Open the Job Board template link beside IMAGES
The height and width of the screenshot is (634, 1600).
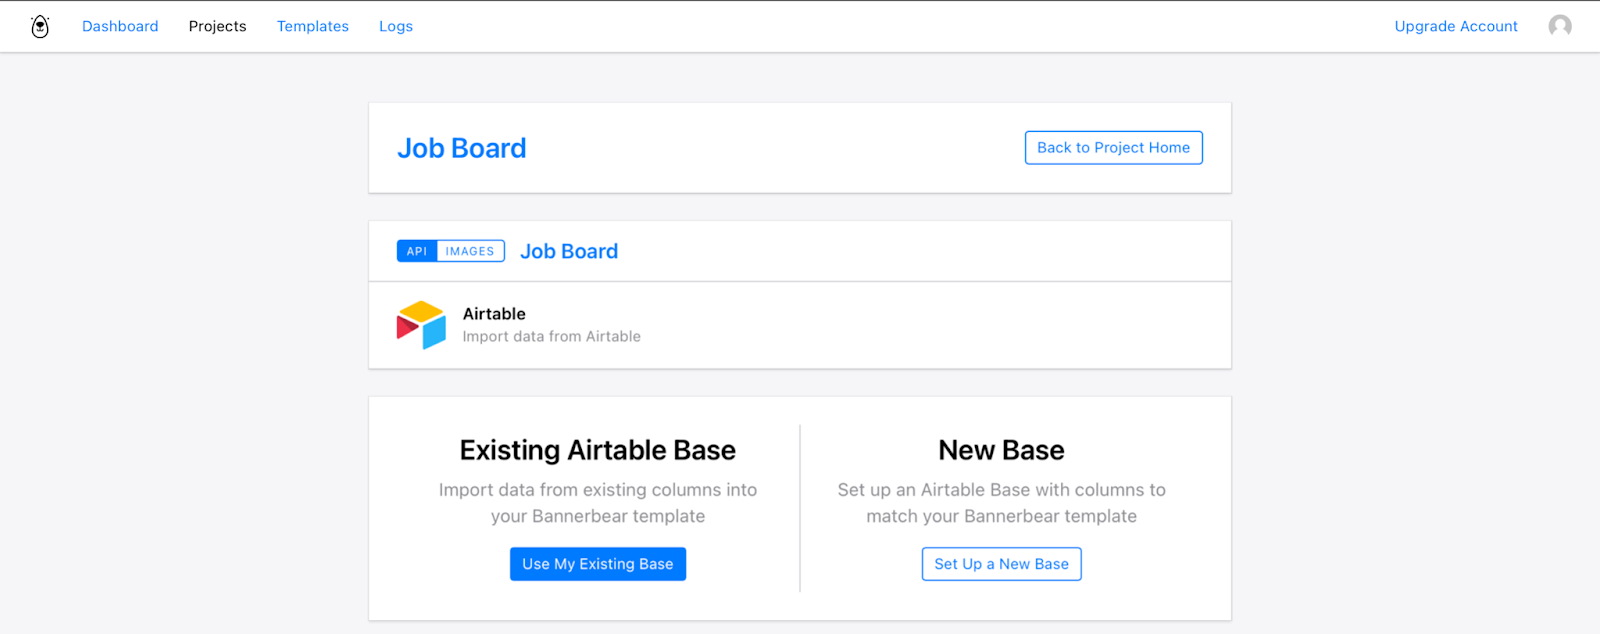point(569,251)
